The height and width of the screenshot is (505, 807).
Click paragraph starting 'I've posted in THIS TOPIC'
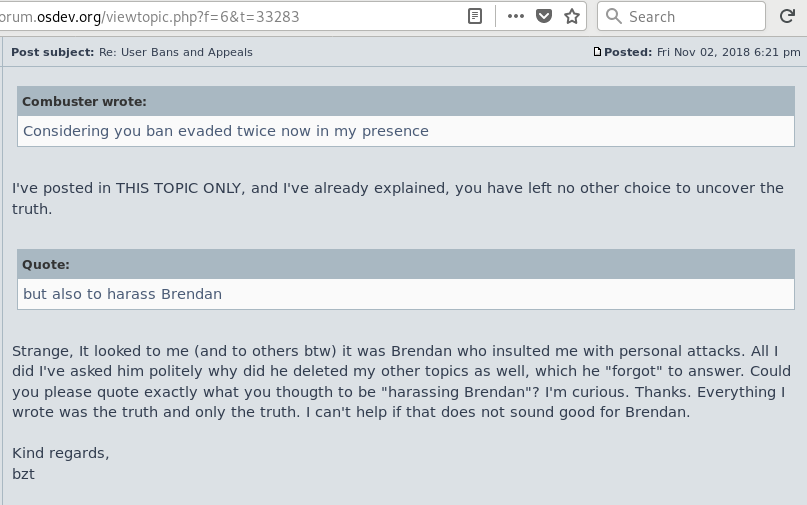coord(398,198)
